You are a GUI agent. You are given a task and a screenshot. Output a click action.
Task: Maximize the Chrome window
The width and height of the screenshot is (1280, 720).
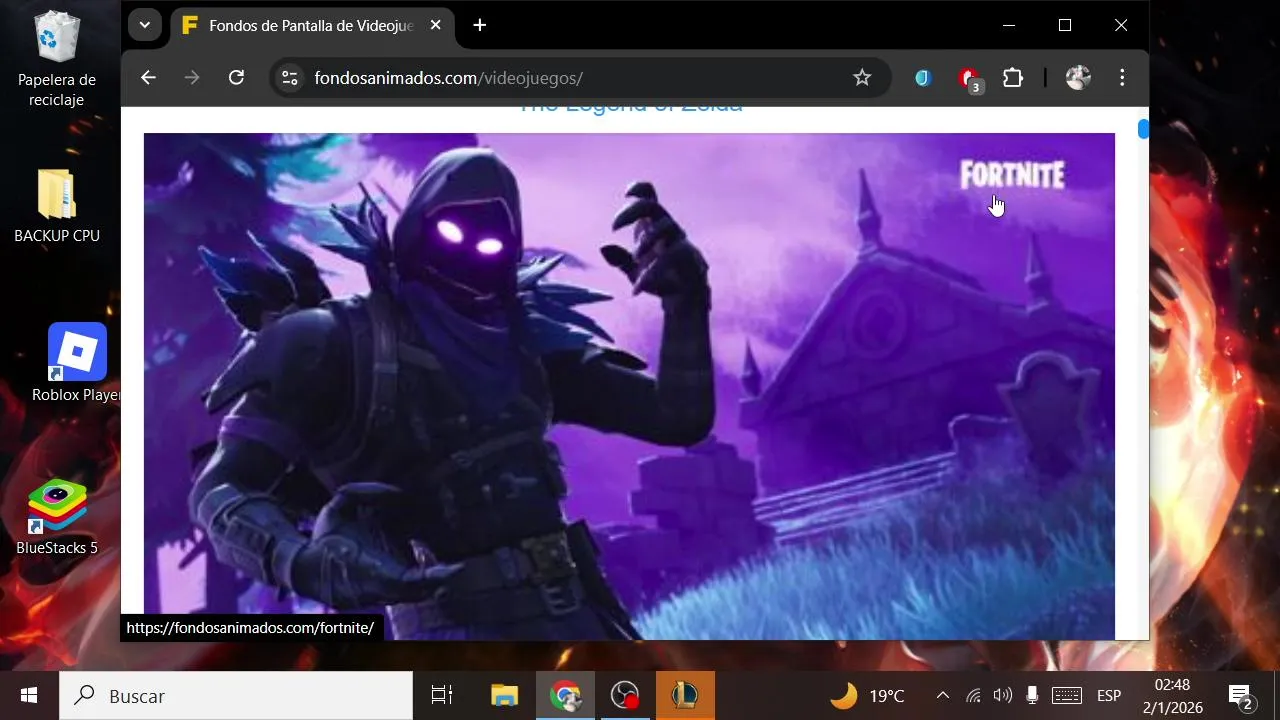1065,25
